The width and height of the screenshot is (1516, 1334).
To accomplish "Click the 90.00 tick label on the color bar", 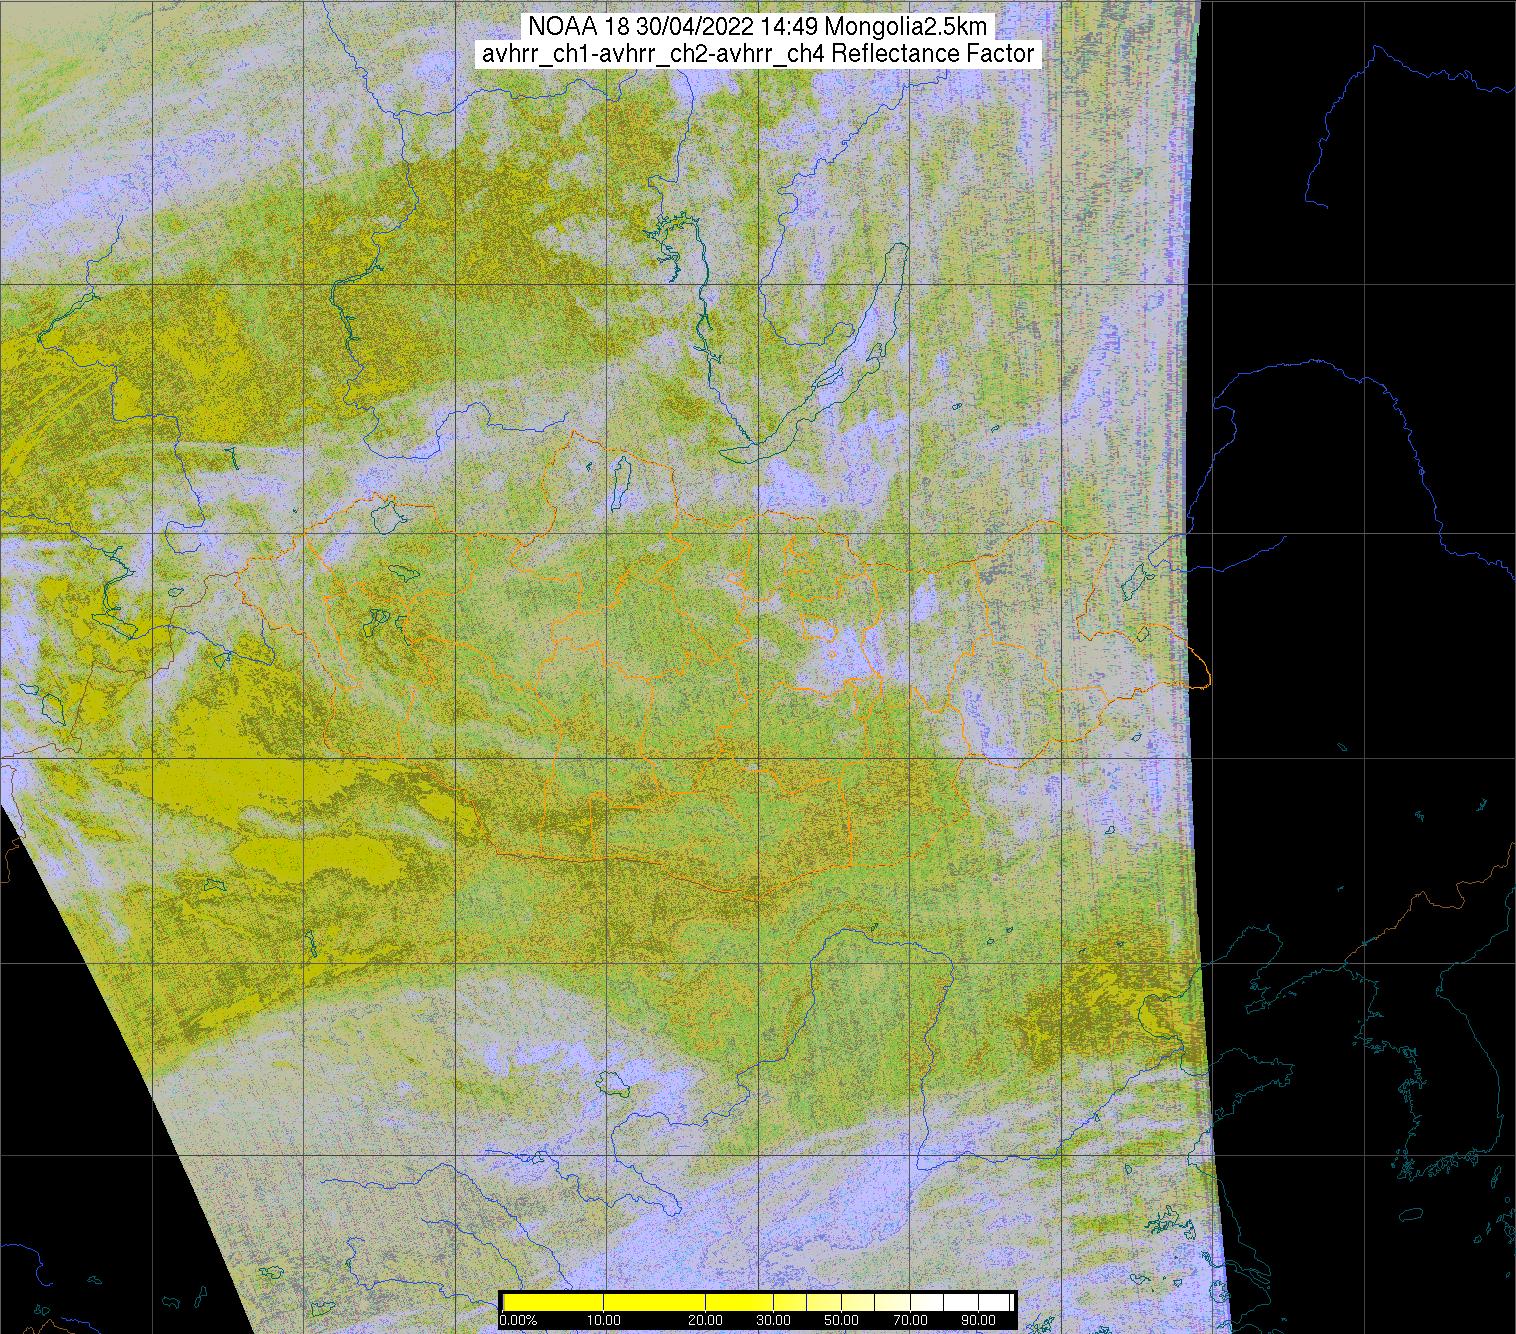I will pyautogui.click(x=979, y=1321).
